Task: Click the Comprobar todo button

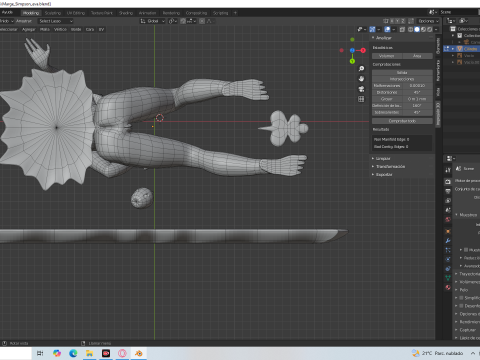Action: pos(402,121)
